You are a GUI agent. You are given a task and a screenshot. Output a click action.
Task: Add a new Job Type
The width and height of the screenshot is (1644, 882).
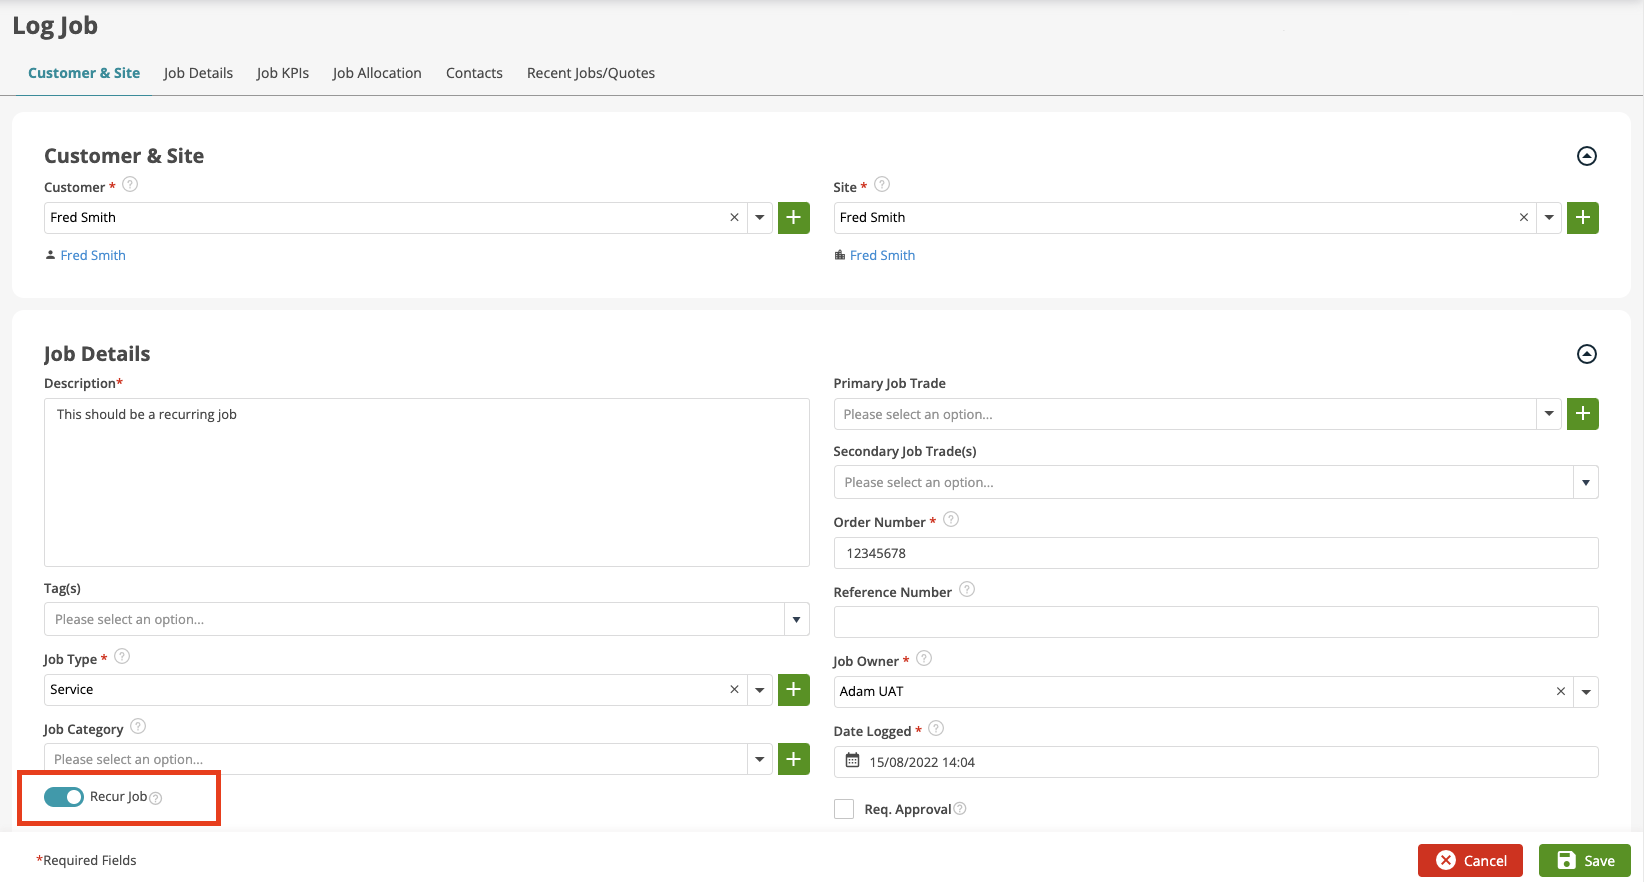point(793,689)
